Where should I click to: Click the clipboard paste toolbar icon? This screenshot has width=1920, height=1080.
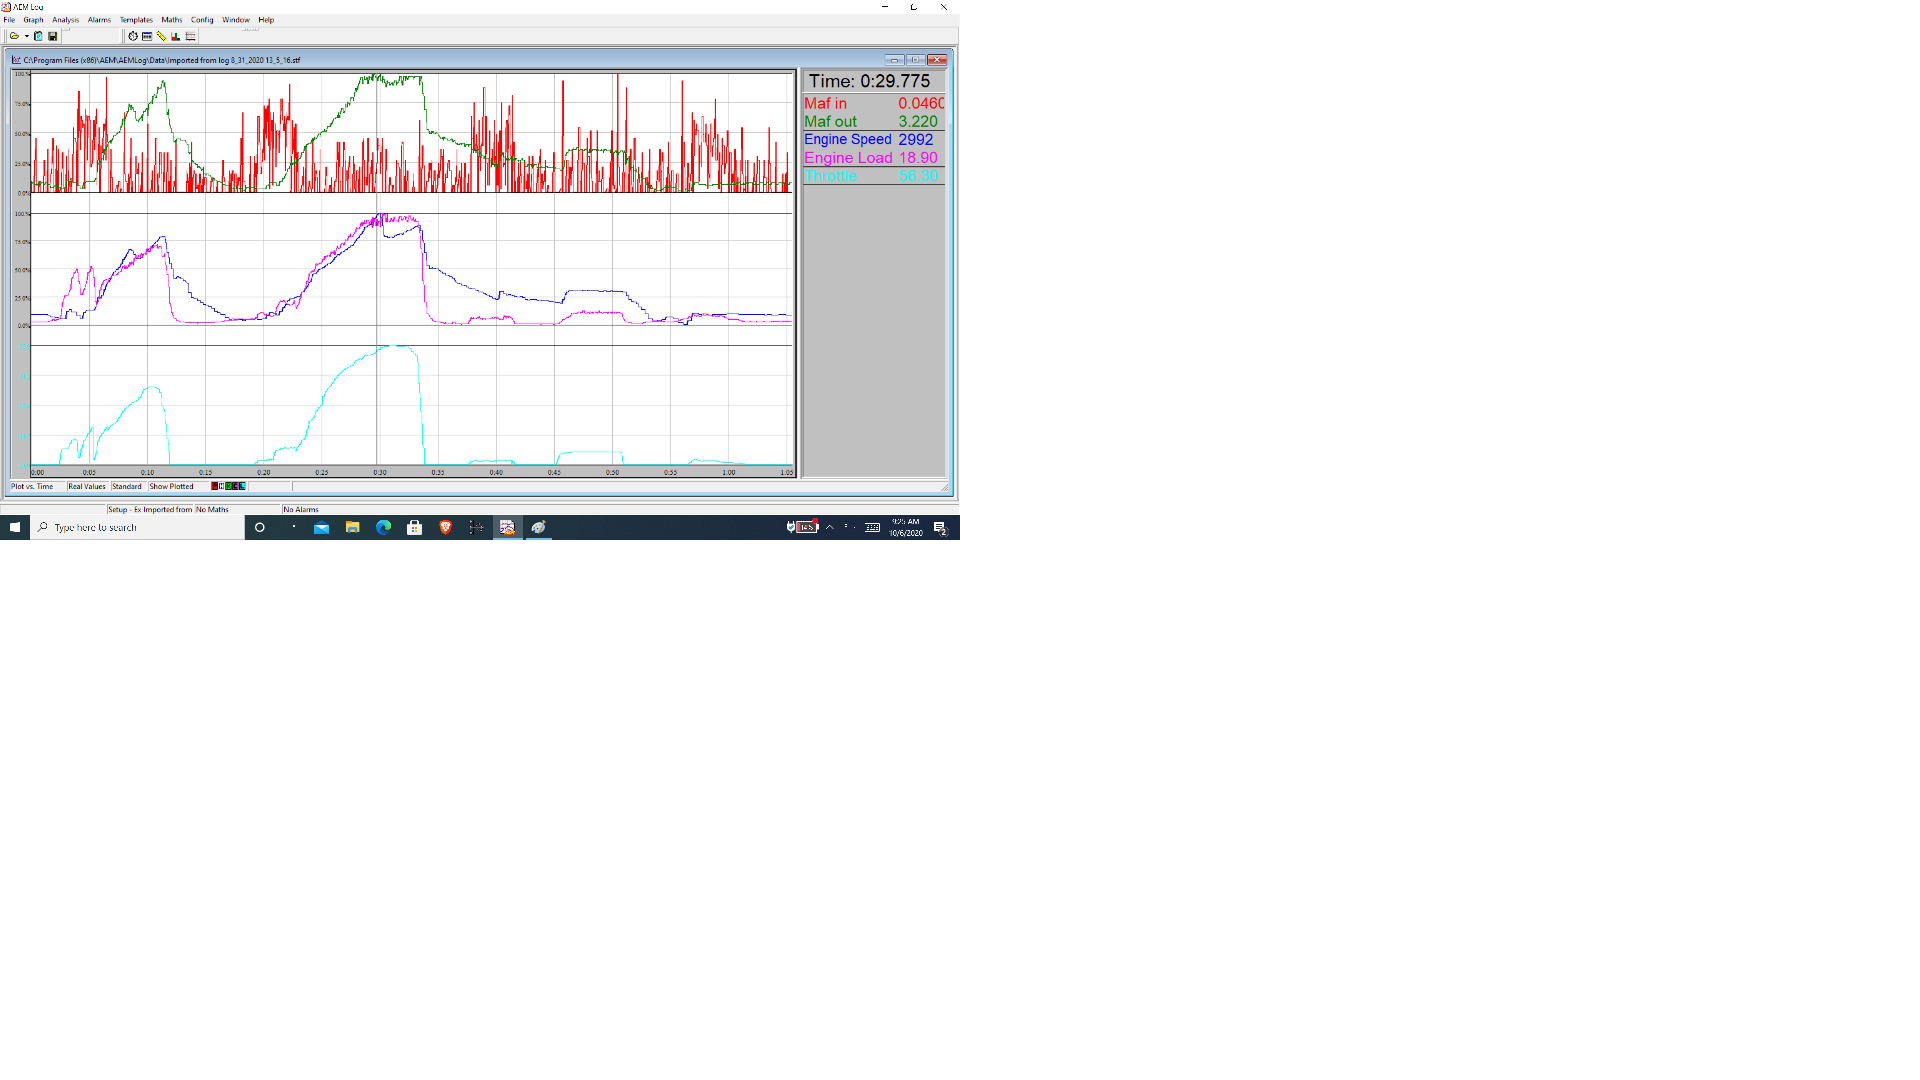point(39,36)
